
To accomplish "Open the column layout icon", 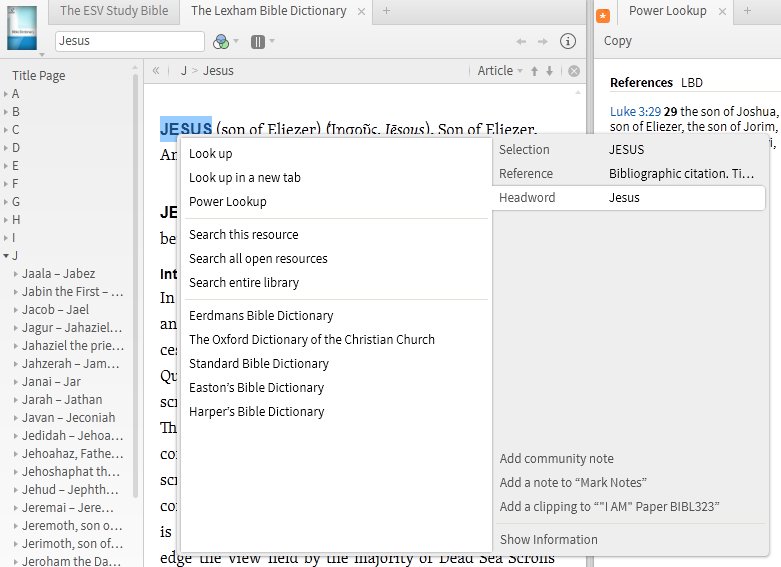I will click(258, 41).
